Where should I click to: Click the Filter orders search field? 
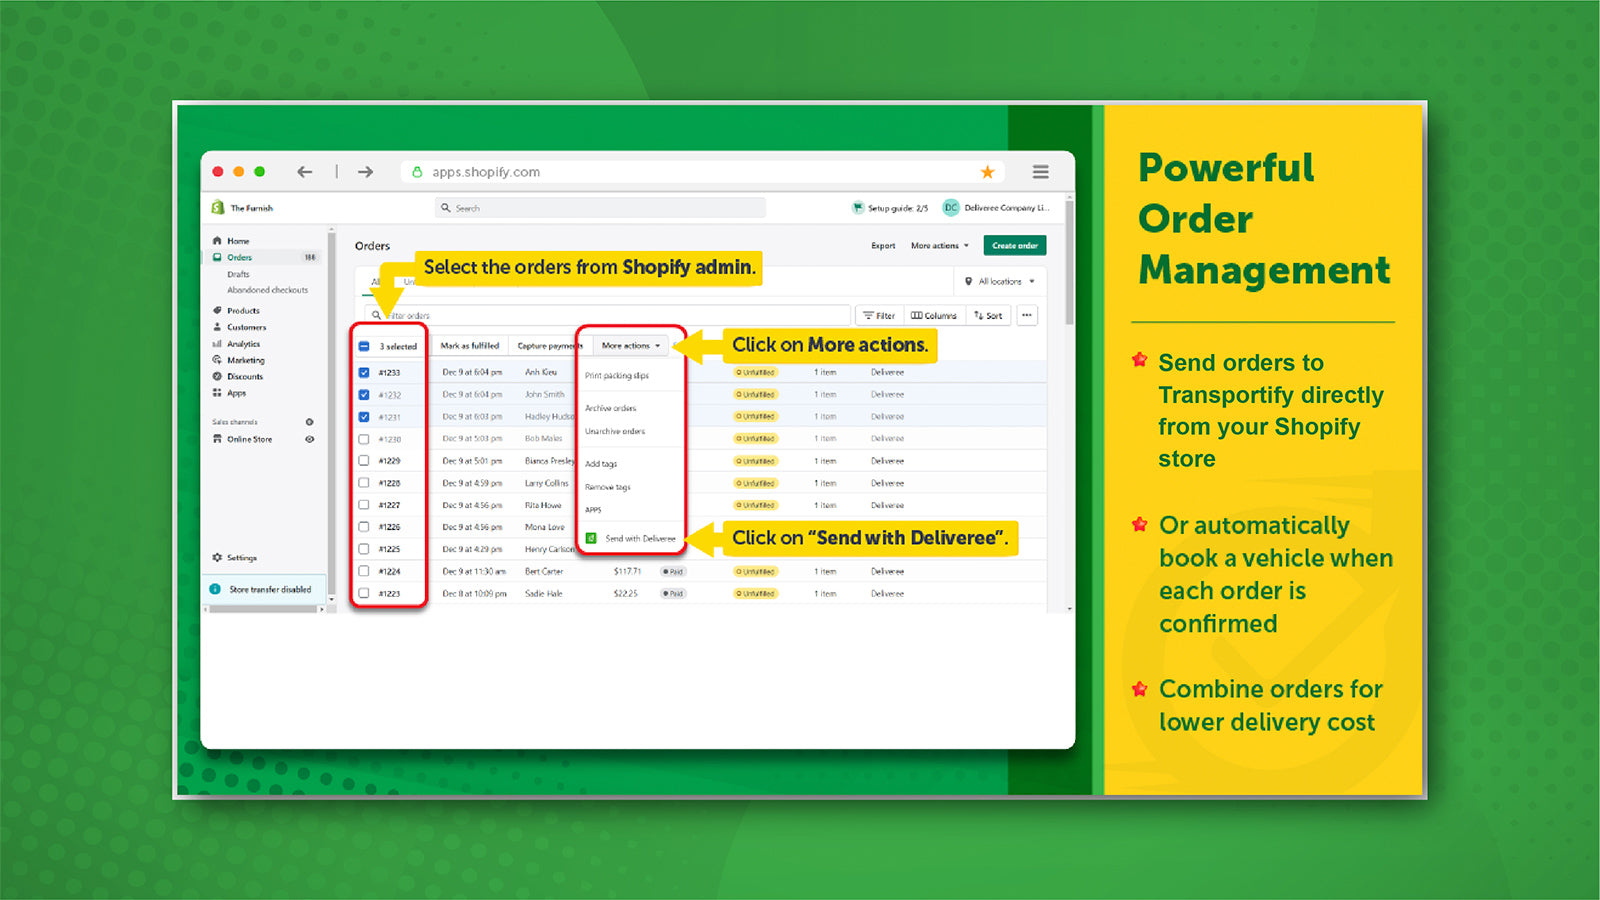[x=606, y=315]
